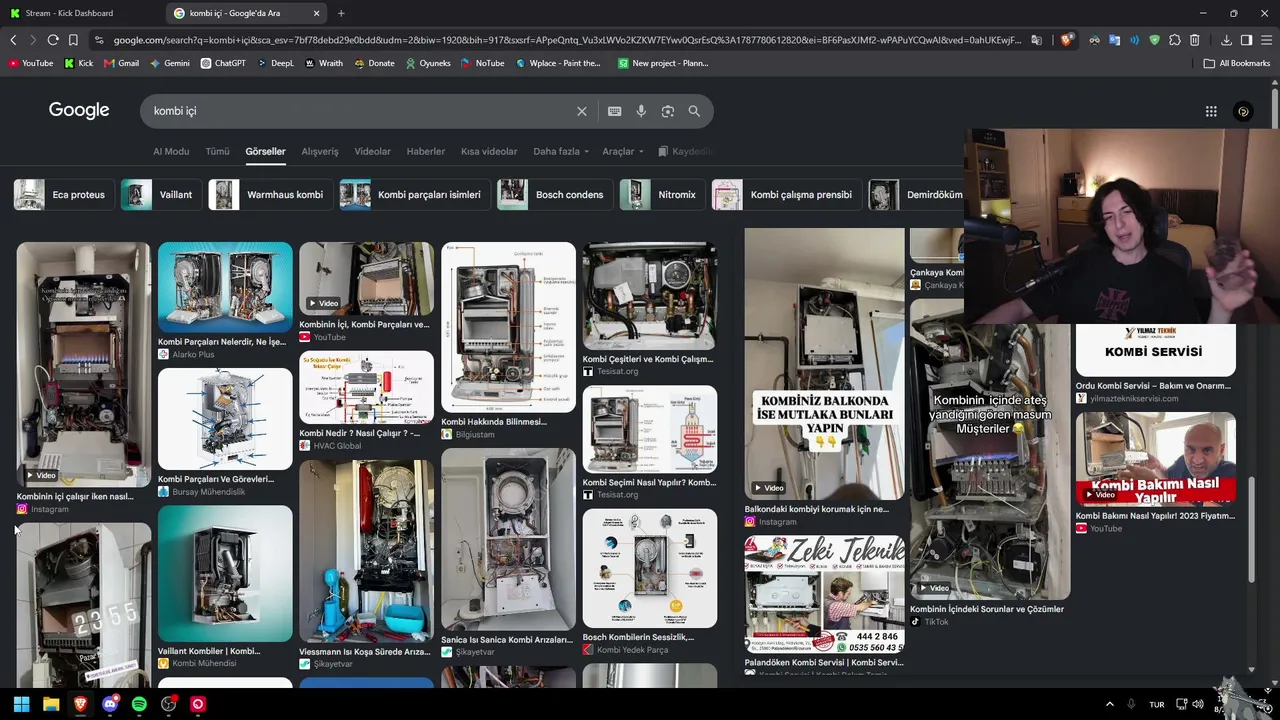This screenshot has width=1280, height=720.
Task: Filter images by "Kombi parçaları isimleri" chip
Action: (413, 195)
